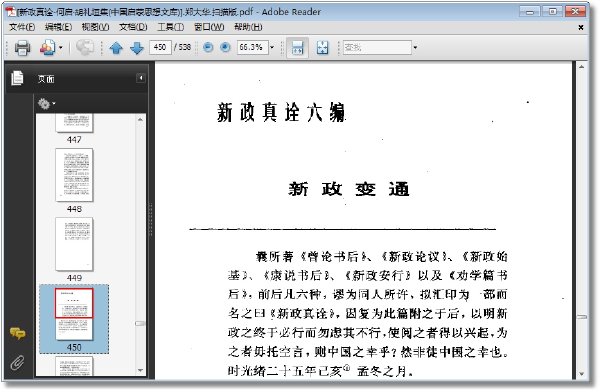This screenshot has height=392, width=600.
Task: Open the 帮助(H) menu
Action: pos(248,27)
